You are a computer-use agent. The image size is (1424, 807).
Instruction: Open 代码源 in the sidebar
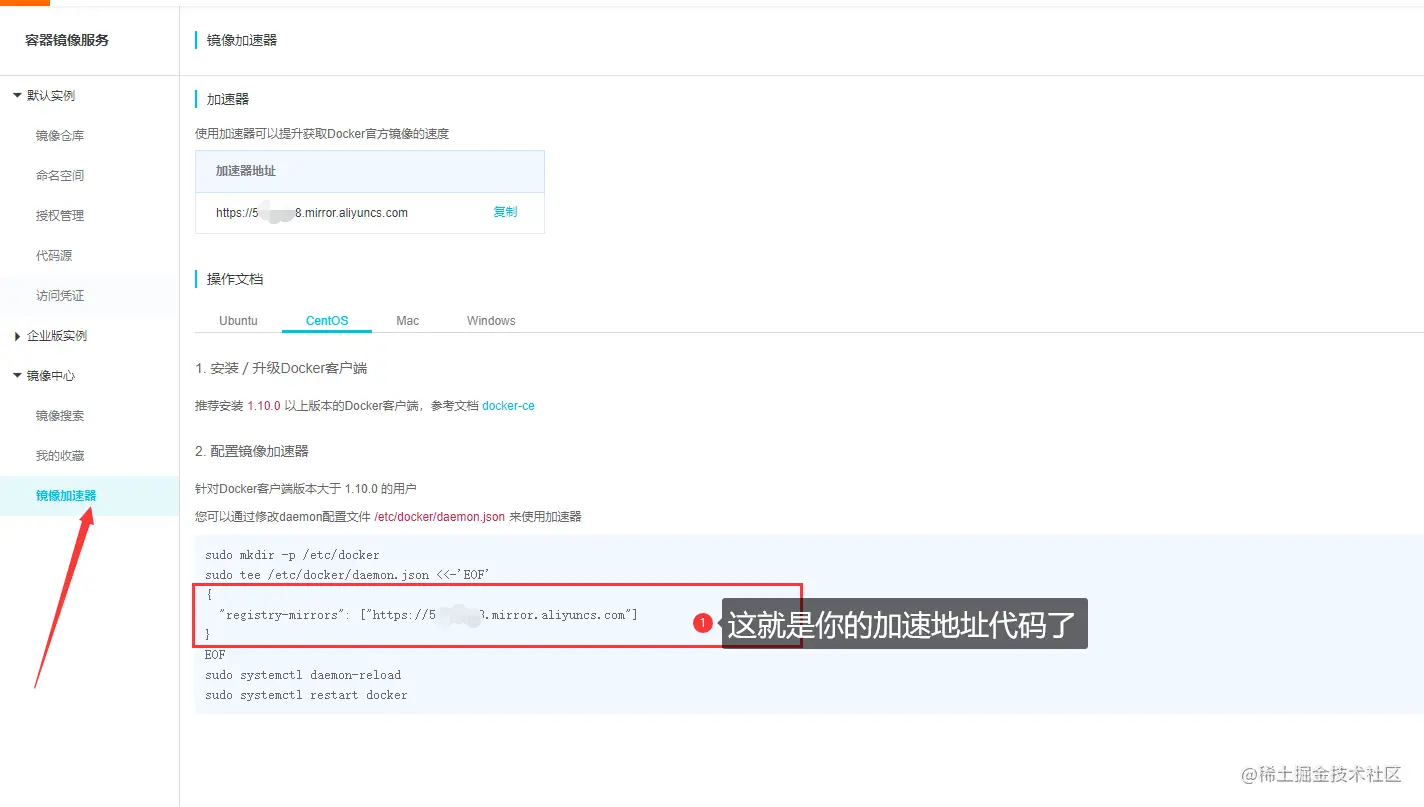click(54, 256)
